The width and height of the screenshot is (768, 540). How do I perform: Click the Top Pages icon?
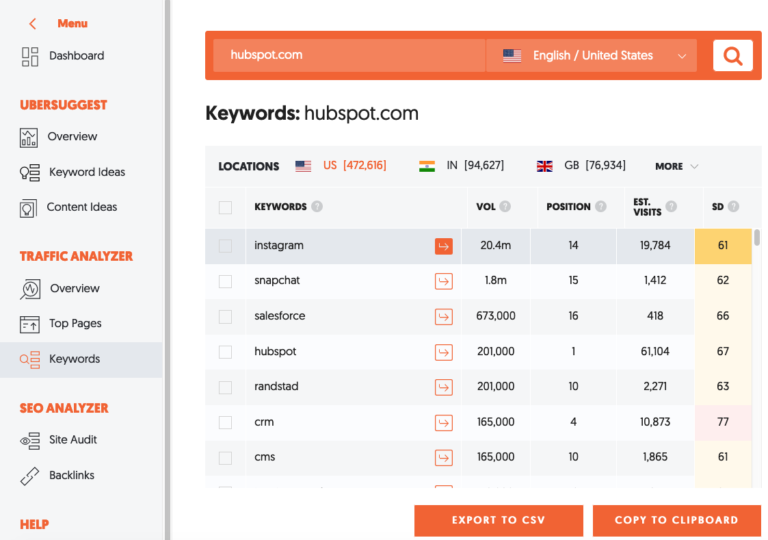click(x=29, y=324)
